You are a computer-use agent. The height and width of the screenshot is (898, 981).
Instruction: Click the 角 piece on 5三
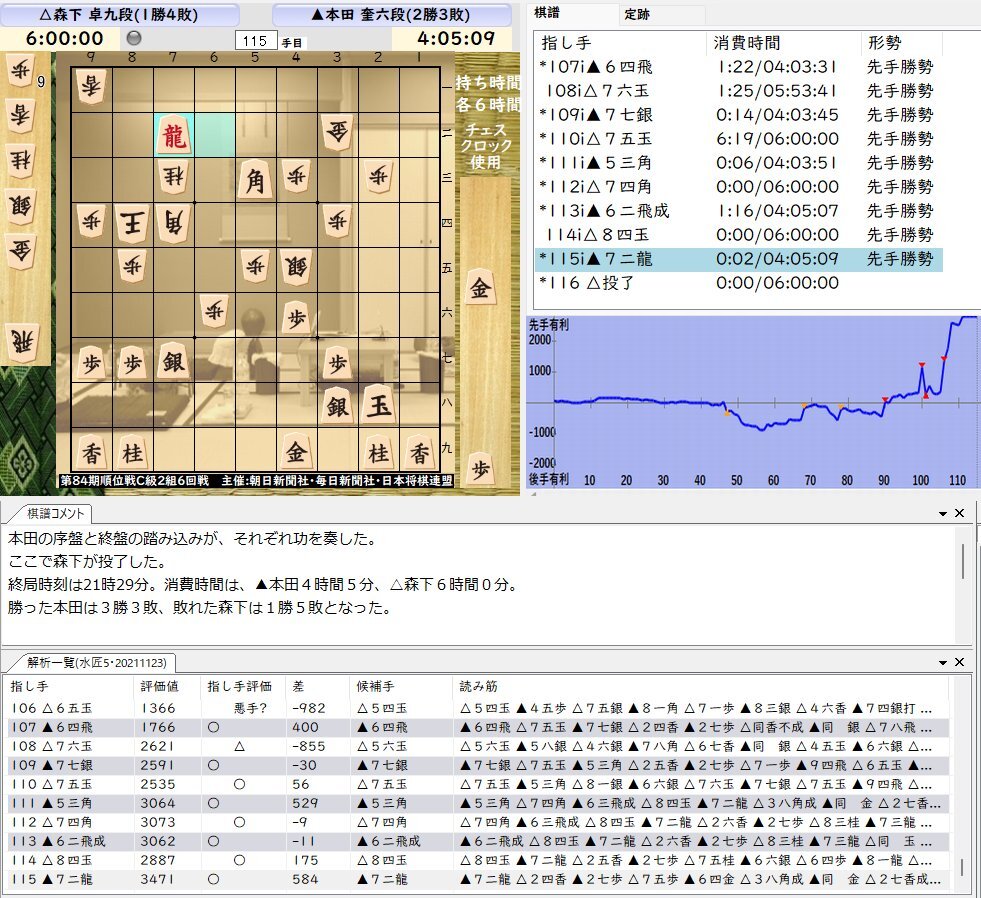click(255, 180)
